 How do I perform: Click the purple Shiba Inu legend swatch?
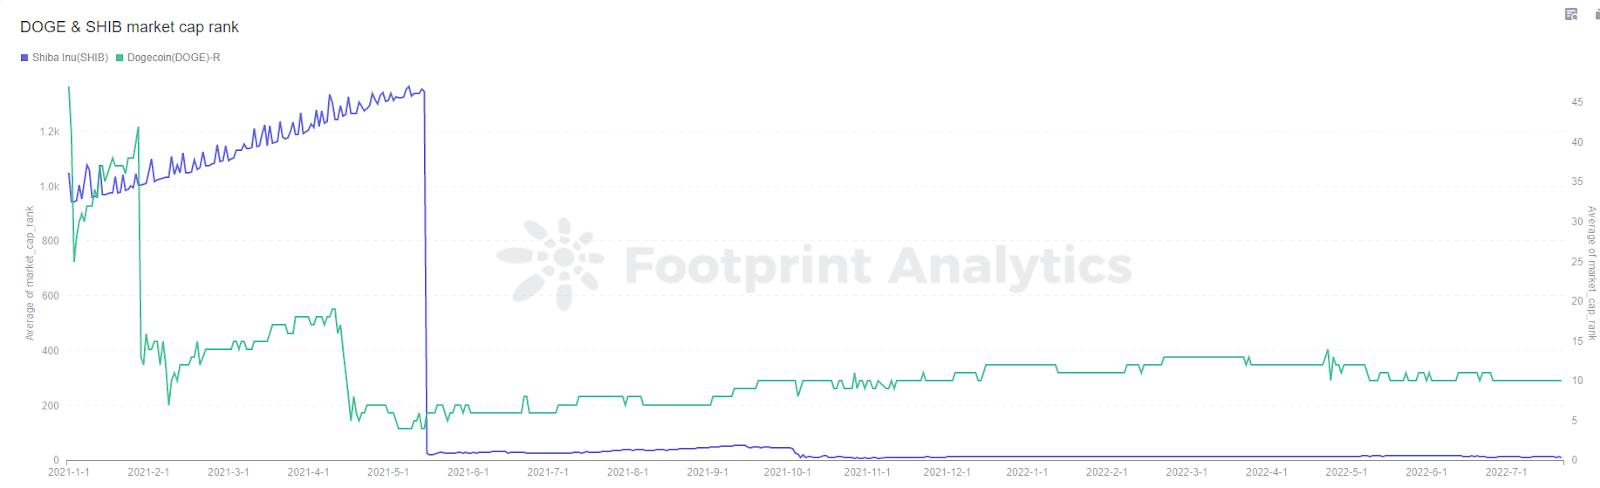pos(24,58)
